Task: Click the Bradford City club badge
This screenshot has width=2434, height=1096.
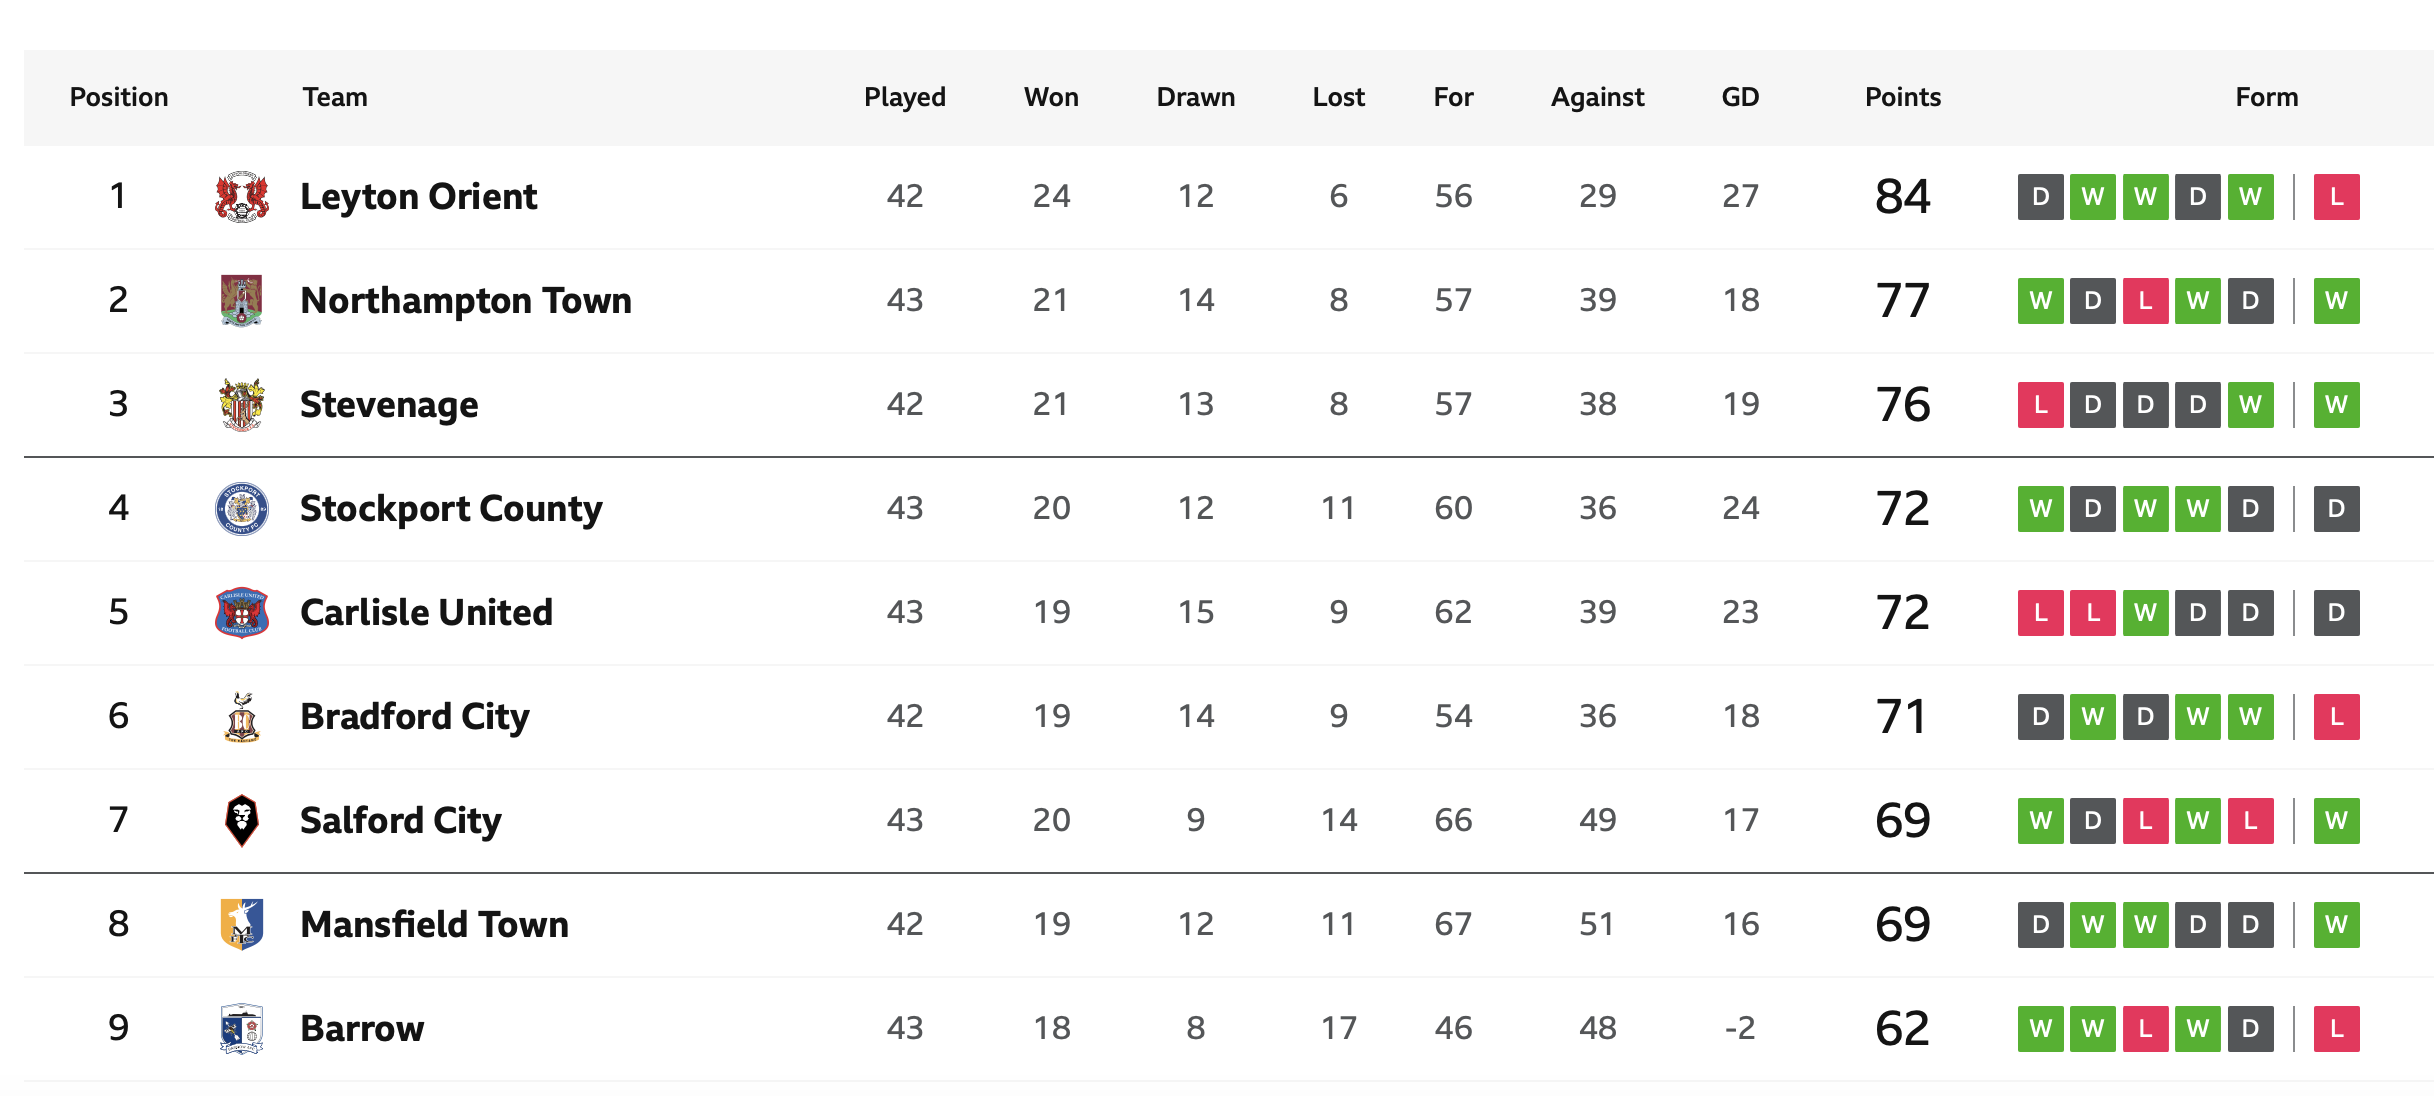Action: [x=242, y=716]
